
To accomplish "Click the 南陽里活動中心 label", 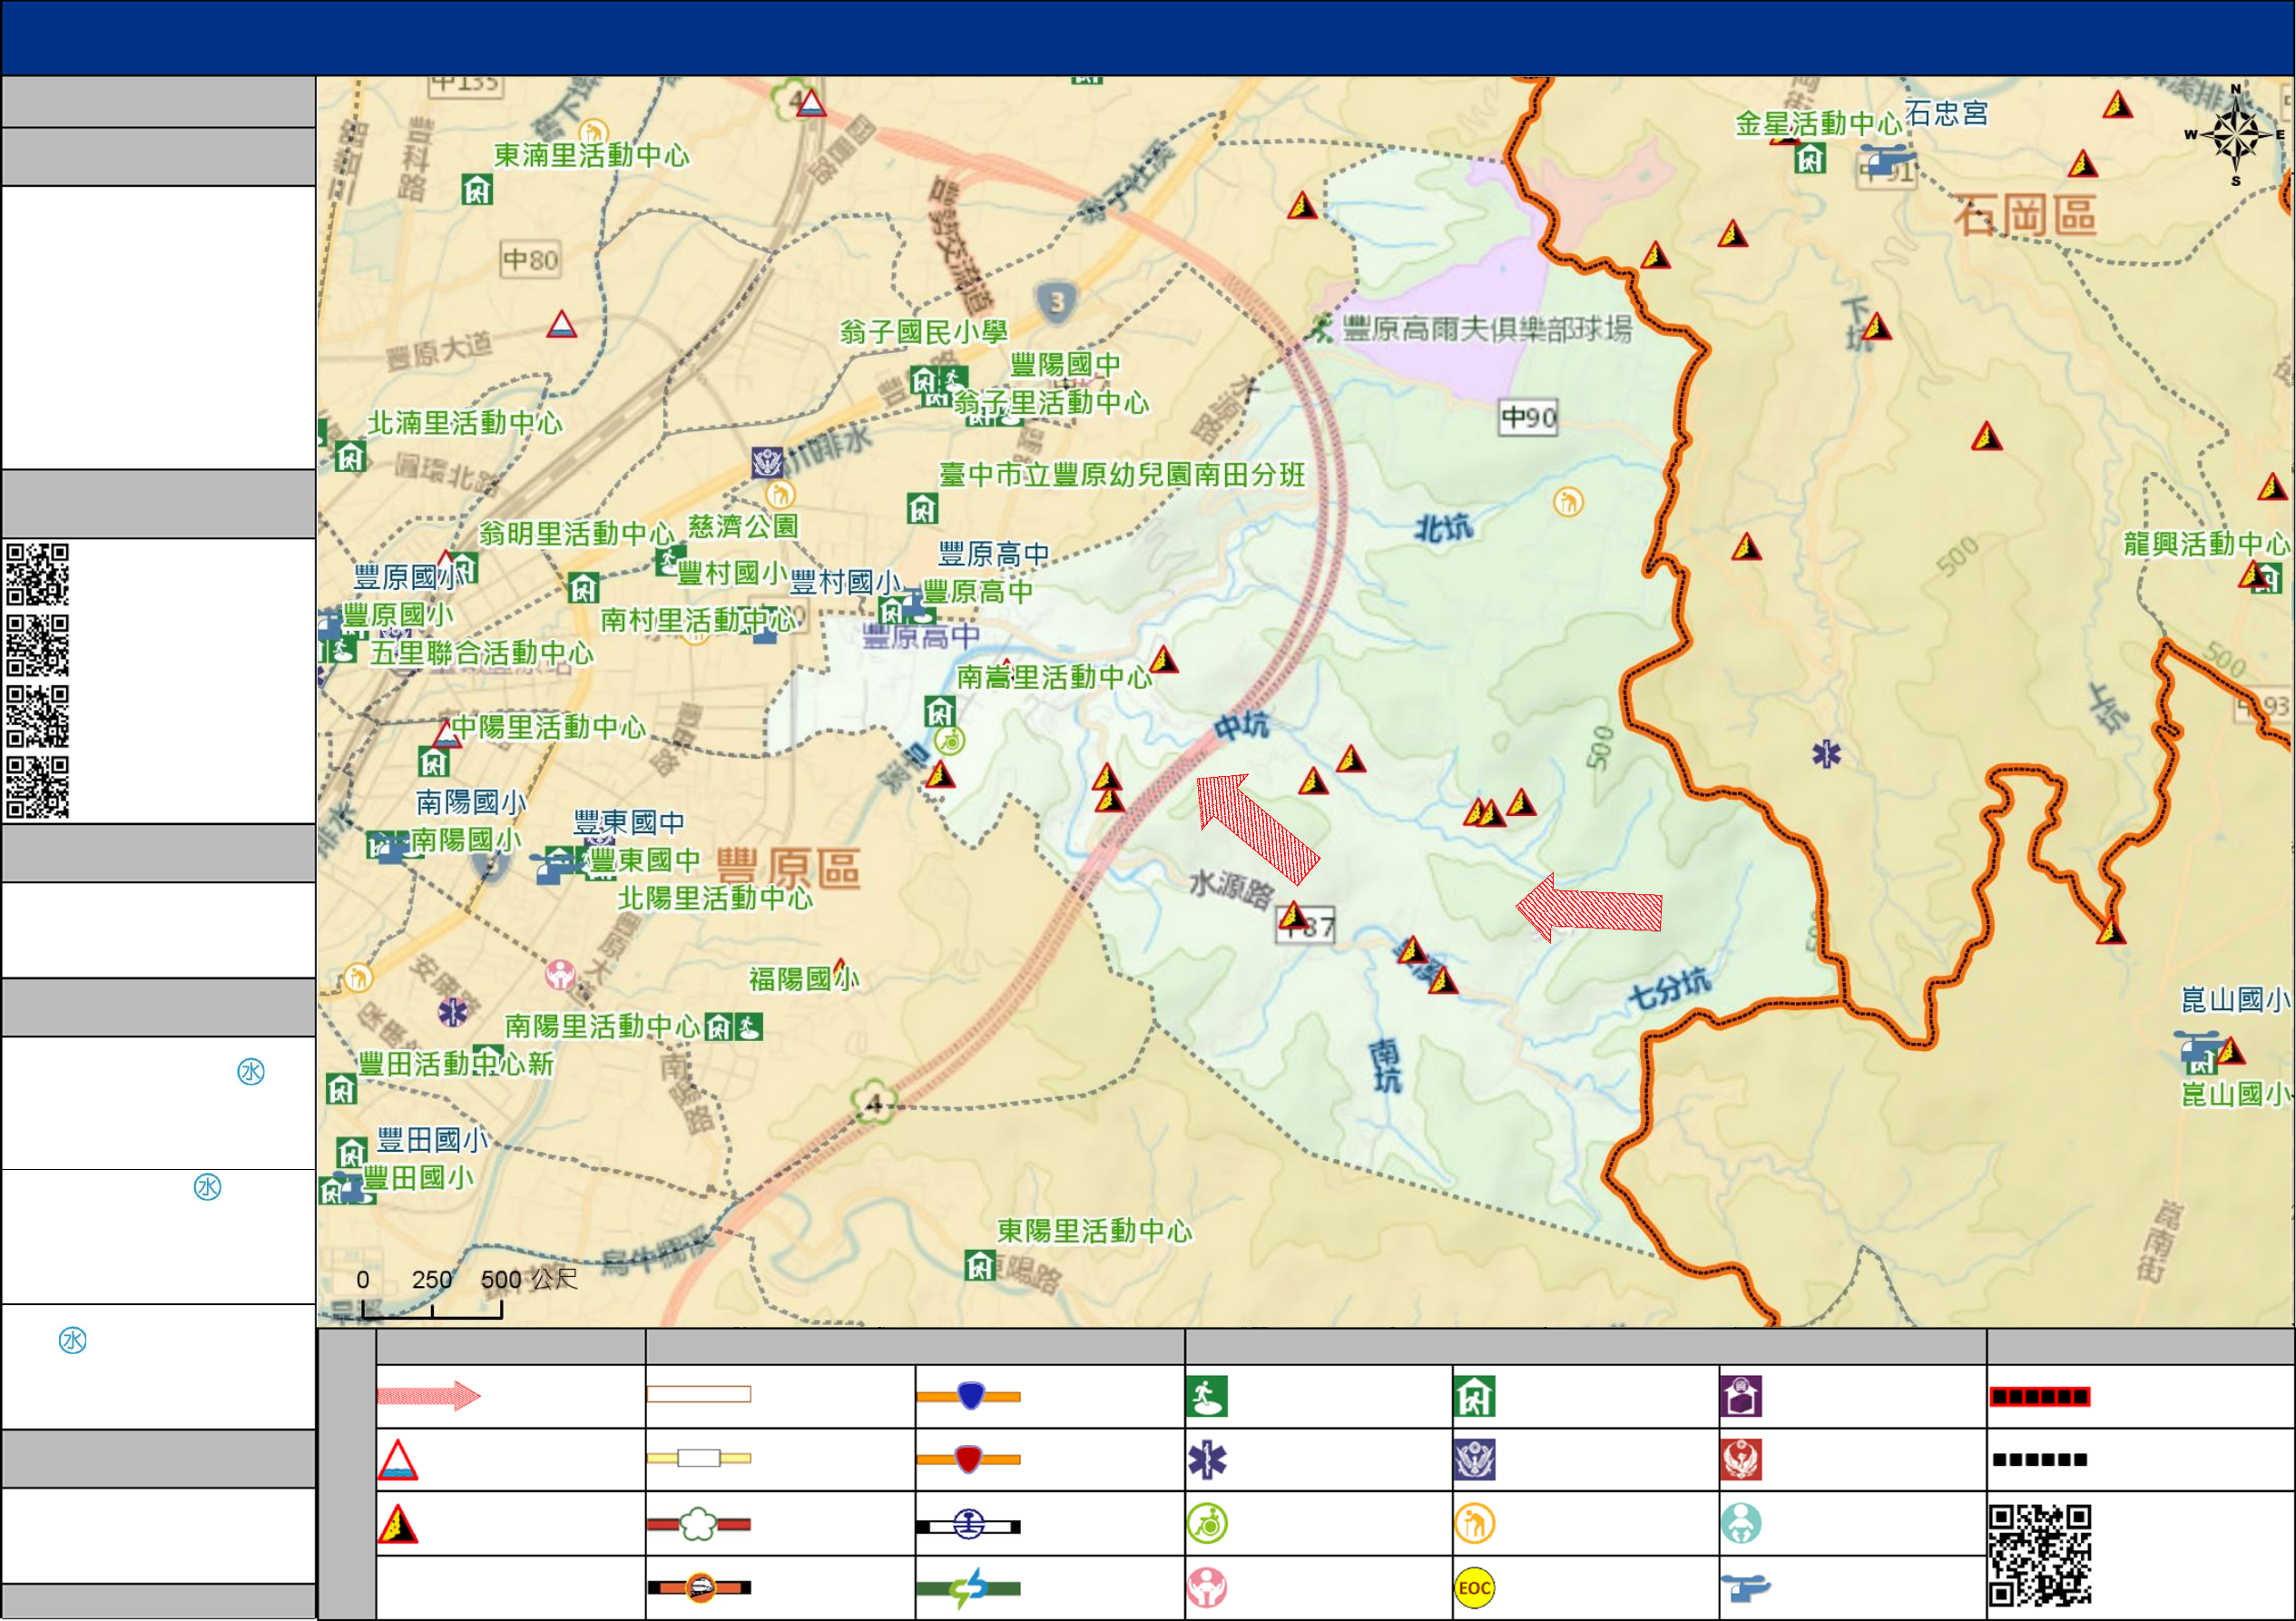I will 602,1026.
